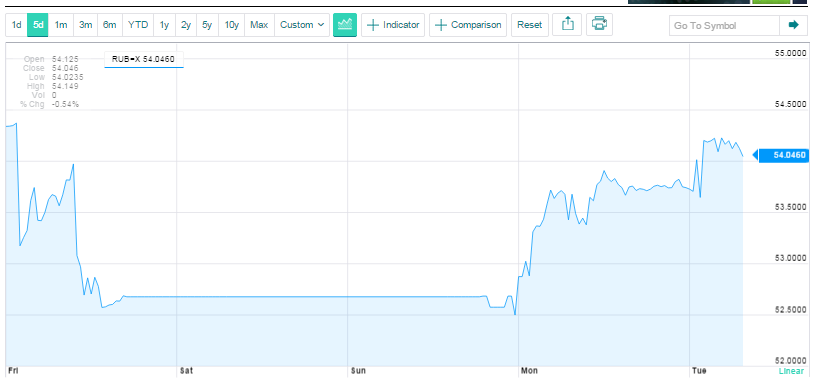The width and height of the screenshot is (819, 382).
Task: Click the go arrow next to symbol field
Action: [793, 25]
